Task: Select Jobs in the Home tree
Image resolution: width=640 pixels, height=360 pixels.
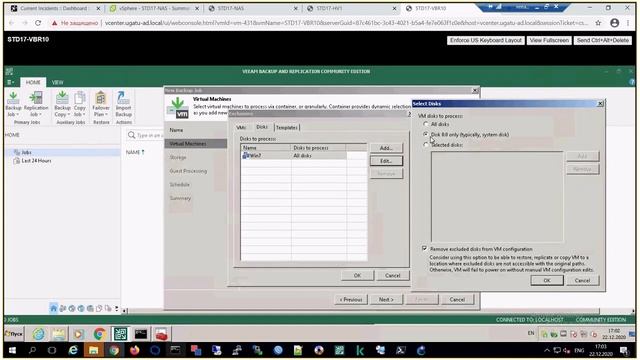Action: [26, 152]
